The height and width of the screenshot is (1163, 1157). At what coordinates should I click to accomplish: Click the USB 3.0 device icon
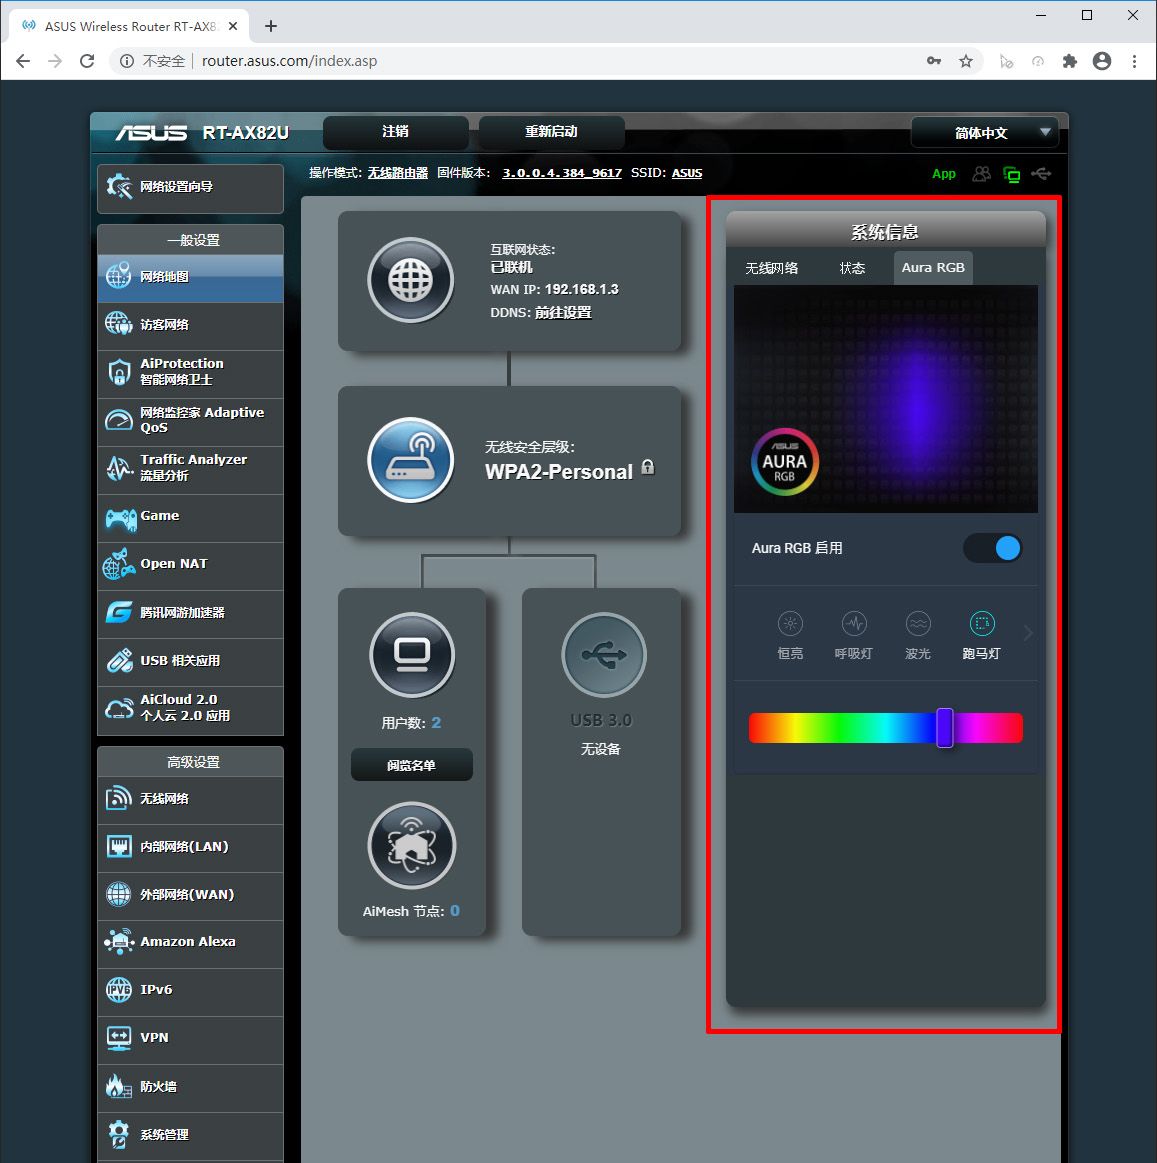point(603,655)
